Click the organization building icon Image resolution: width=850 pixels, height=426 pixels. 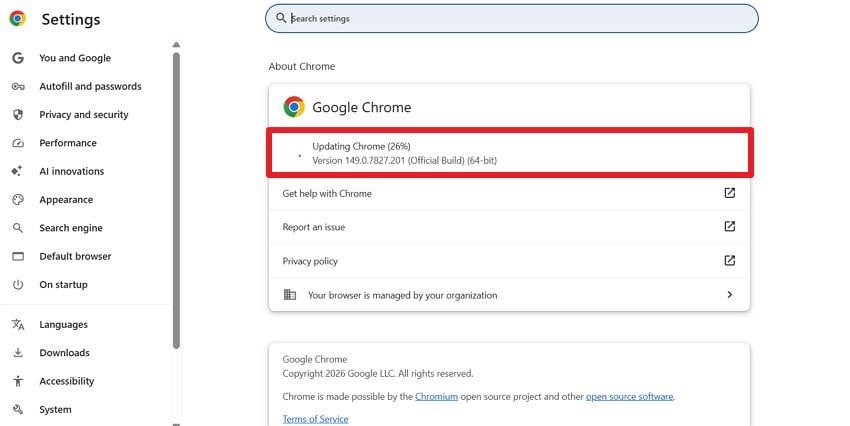290,295
